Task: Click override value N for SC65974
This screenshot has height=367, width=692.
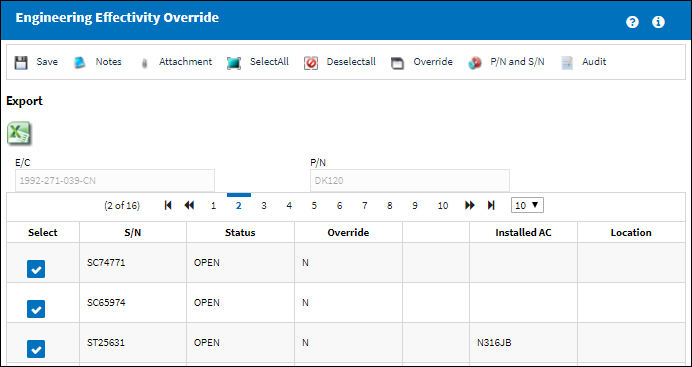Action: (305, 303)
